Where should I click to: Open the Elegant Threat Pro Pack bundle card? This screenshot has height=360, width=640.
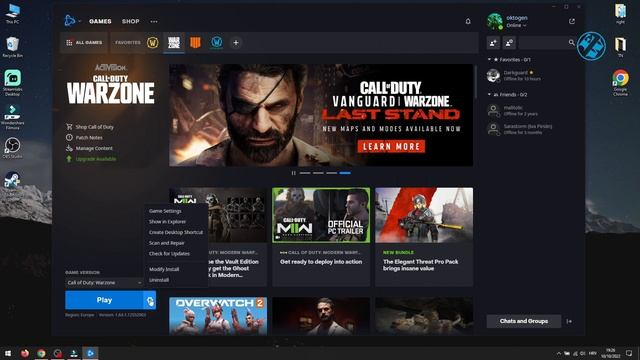coord(424,237)
